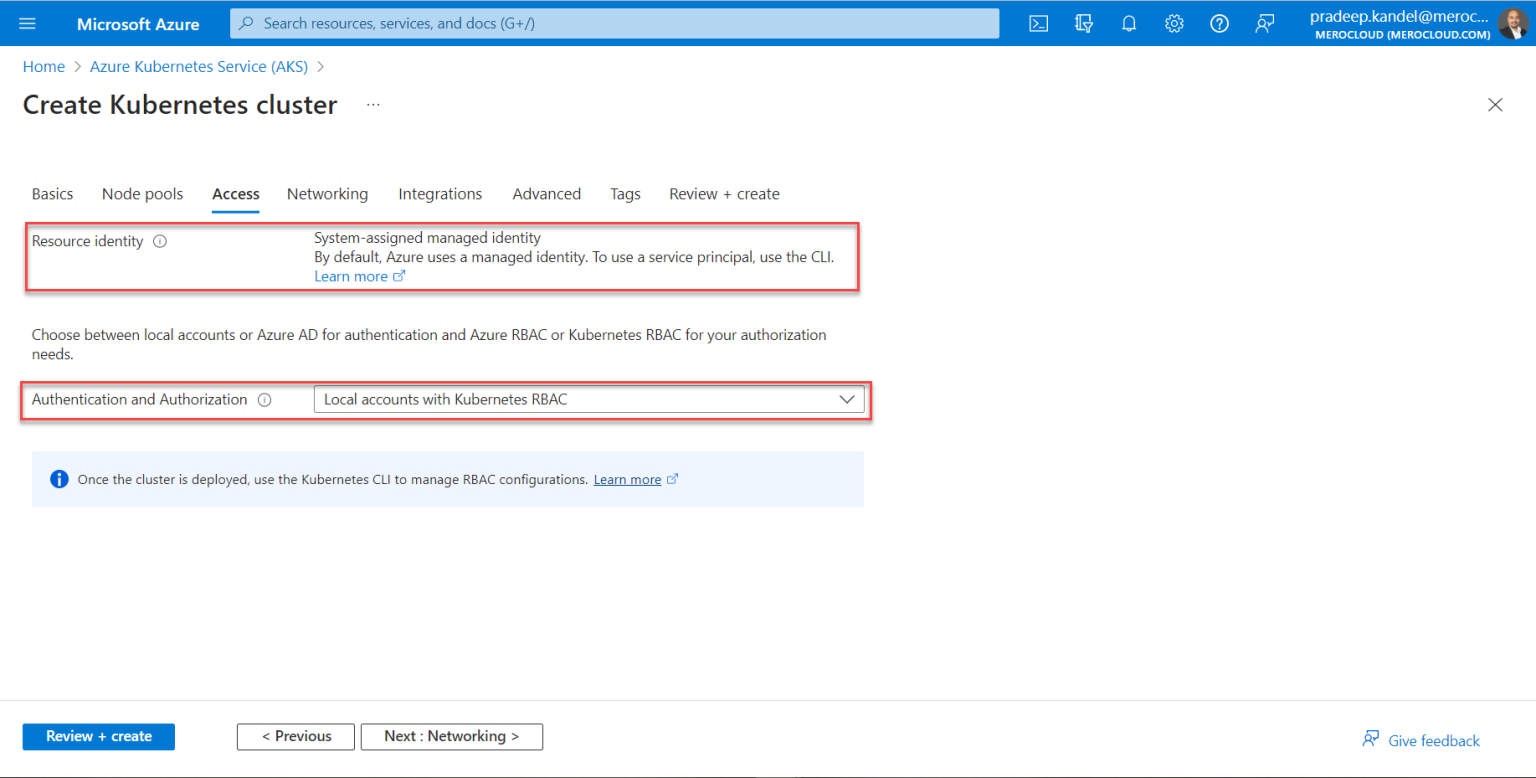Open the Notifications bell
The image size is (1536, 778).
(x=1129, y=22)
